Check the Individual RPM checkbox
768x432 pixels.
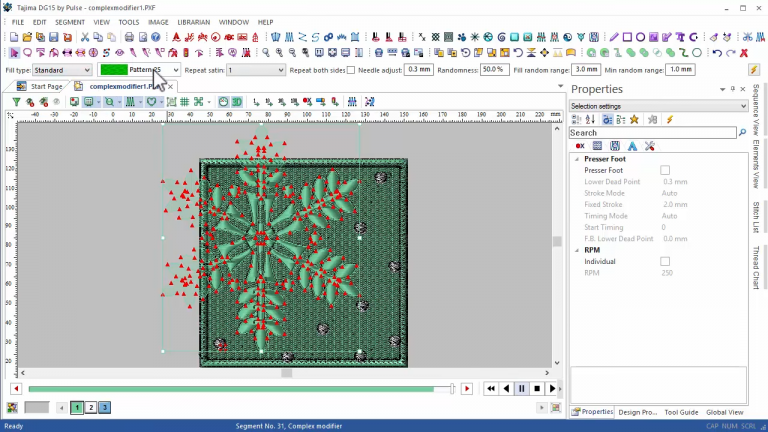click(665, 261)
